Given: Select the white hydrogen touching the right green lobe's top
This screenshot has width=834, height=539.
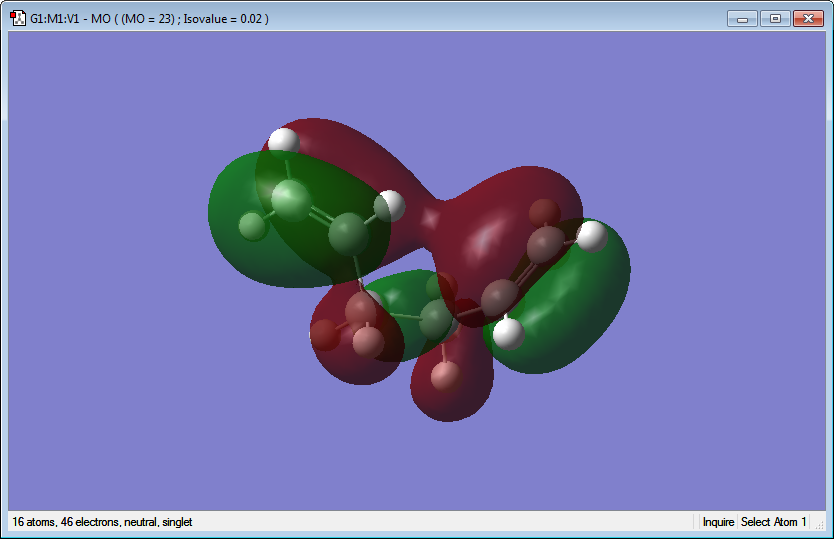Looking at the screenshot, I should point(591,236).
